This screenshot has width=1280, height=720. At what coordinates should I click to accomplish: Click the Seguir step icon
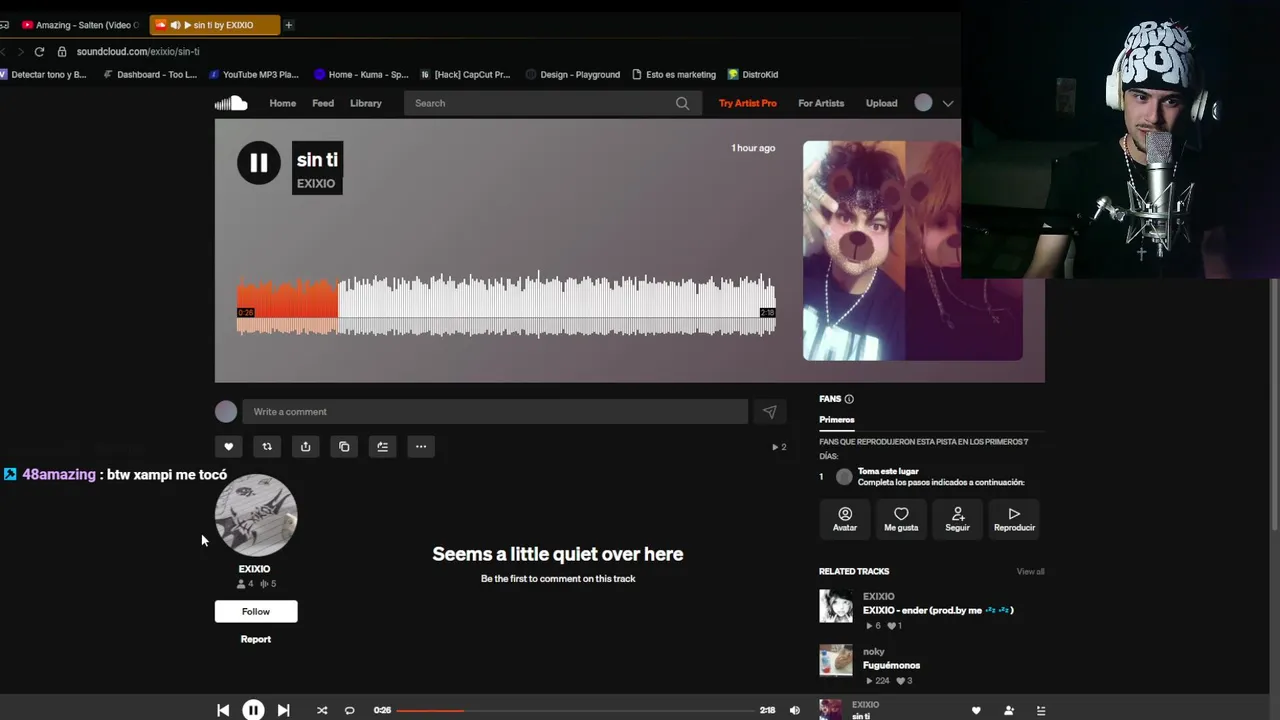pyautogui.click(x=957, y=518)
